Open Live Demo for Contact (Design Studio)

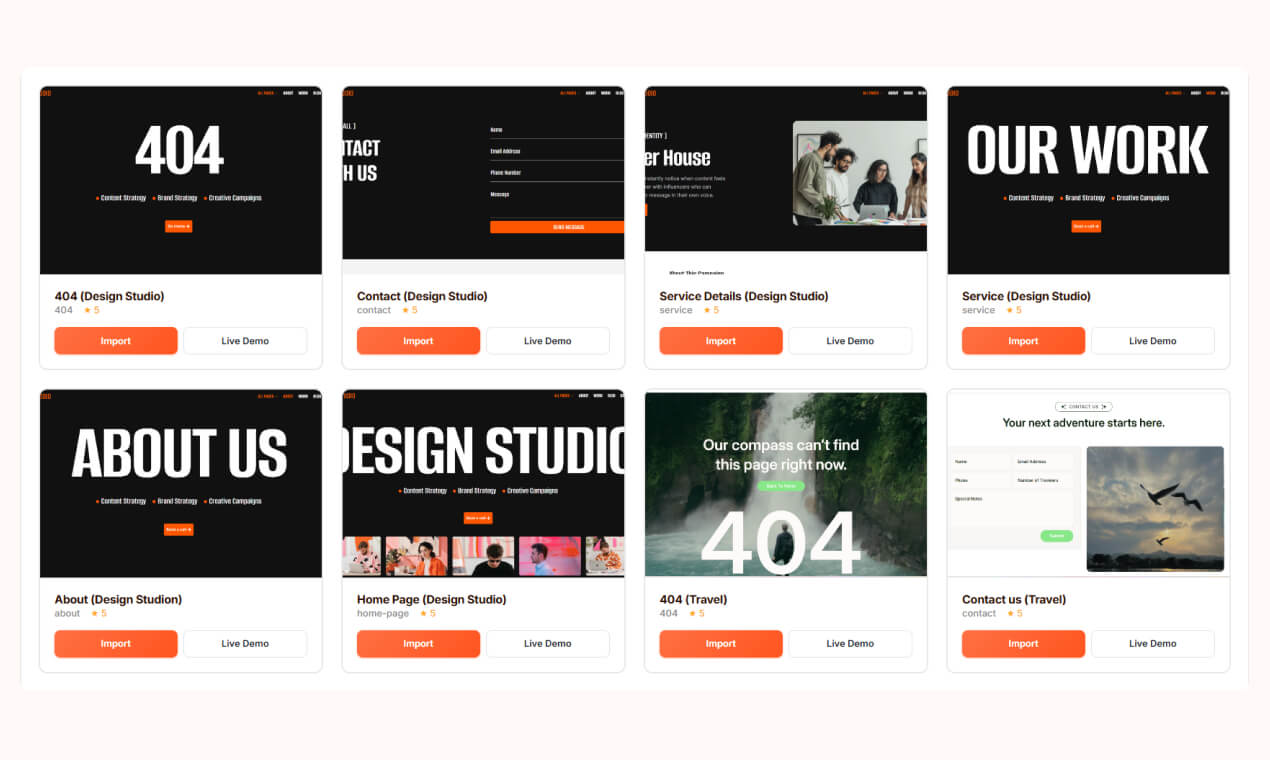click(x=548, y=341)
